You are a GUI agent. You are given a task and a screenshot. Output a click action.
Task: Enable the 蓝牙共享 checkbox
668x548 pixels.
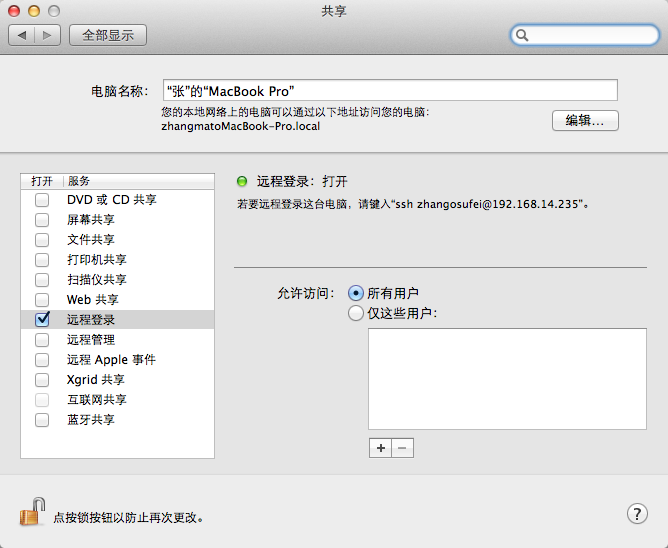tap(42, 420)
